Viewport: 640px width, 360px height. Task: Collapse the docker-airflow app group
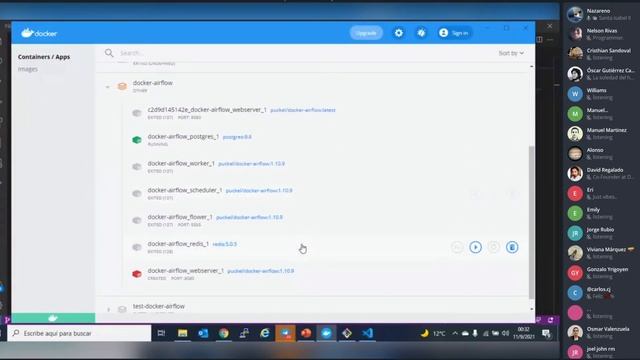click(x=107, y=87)
